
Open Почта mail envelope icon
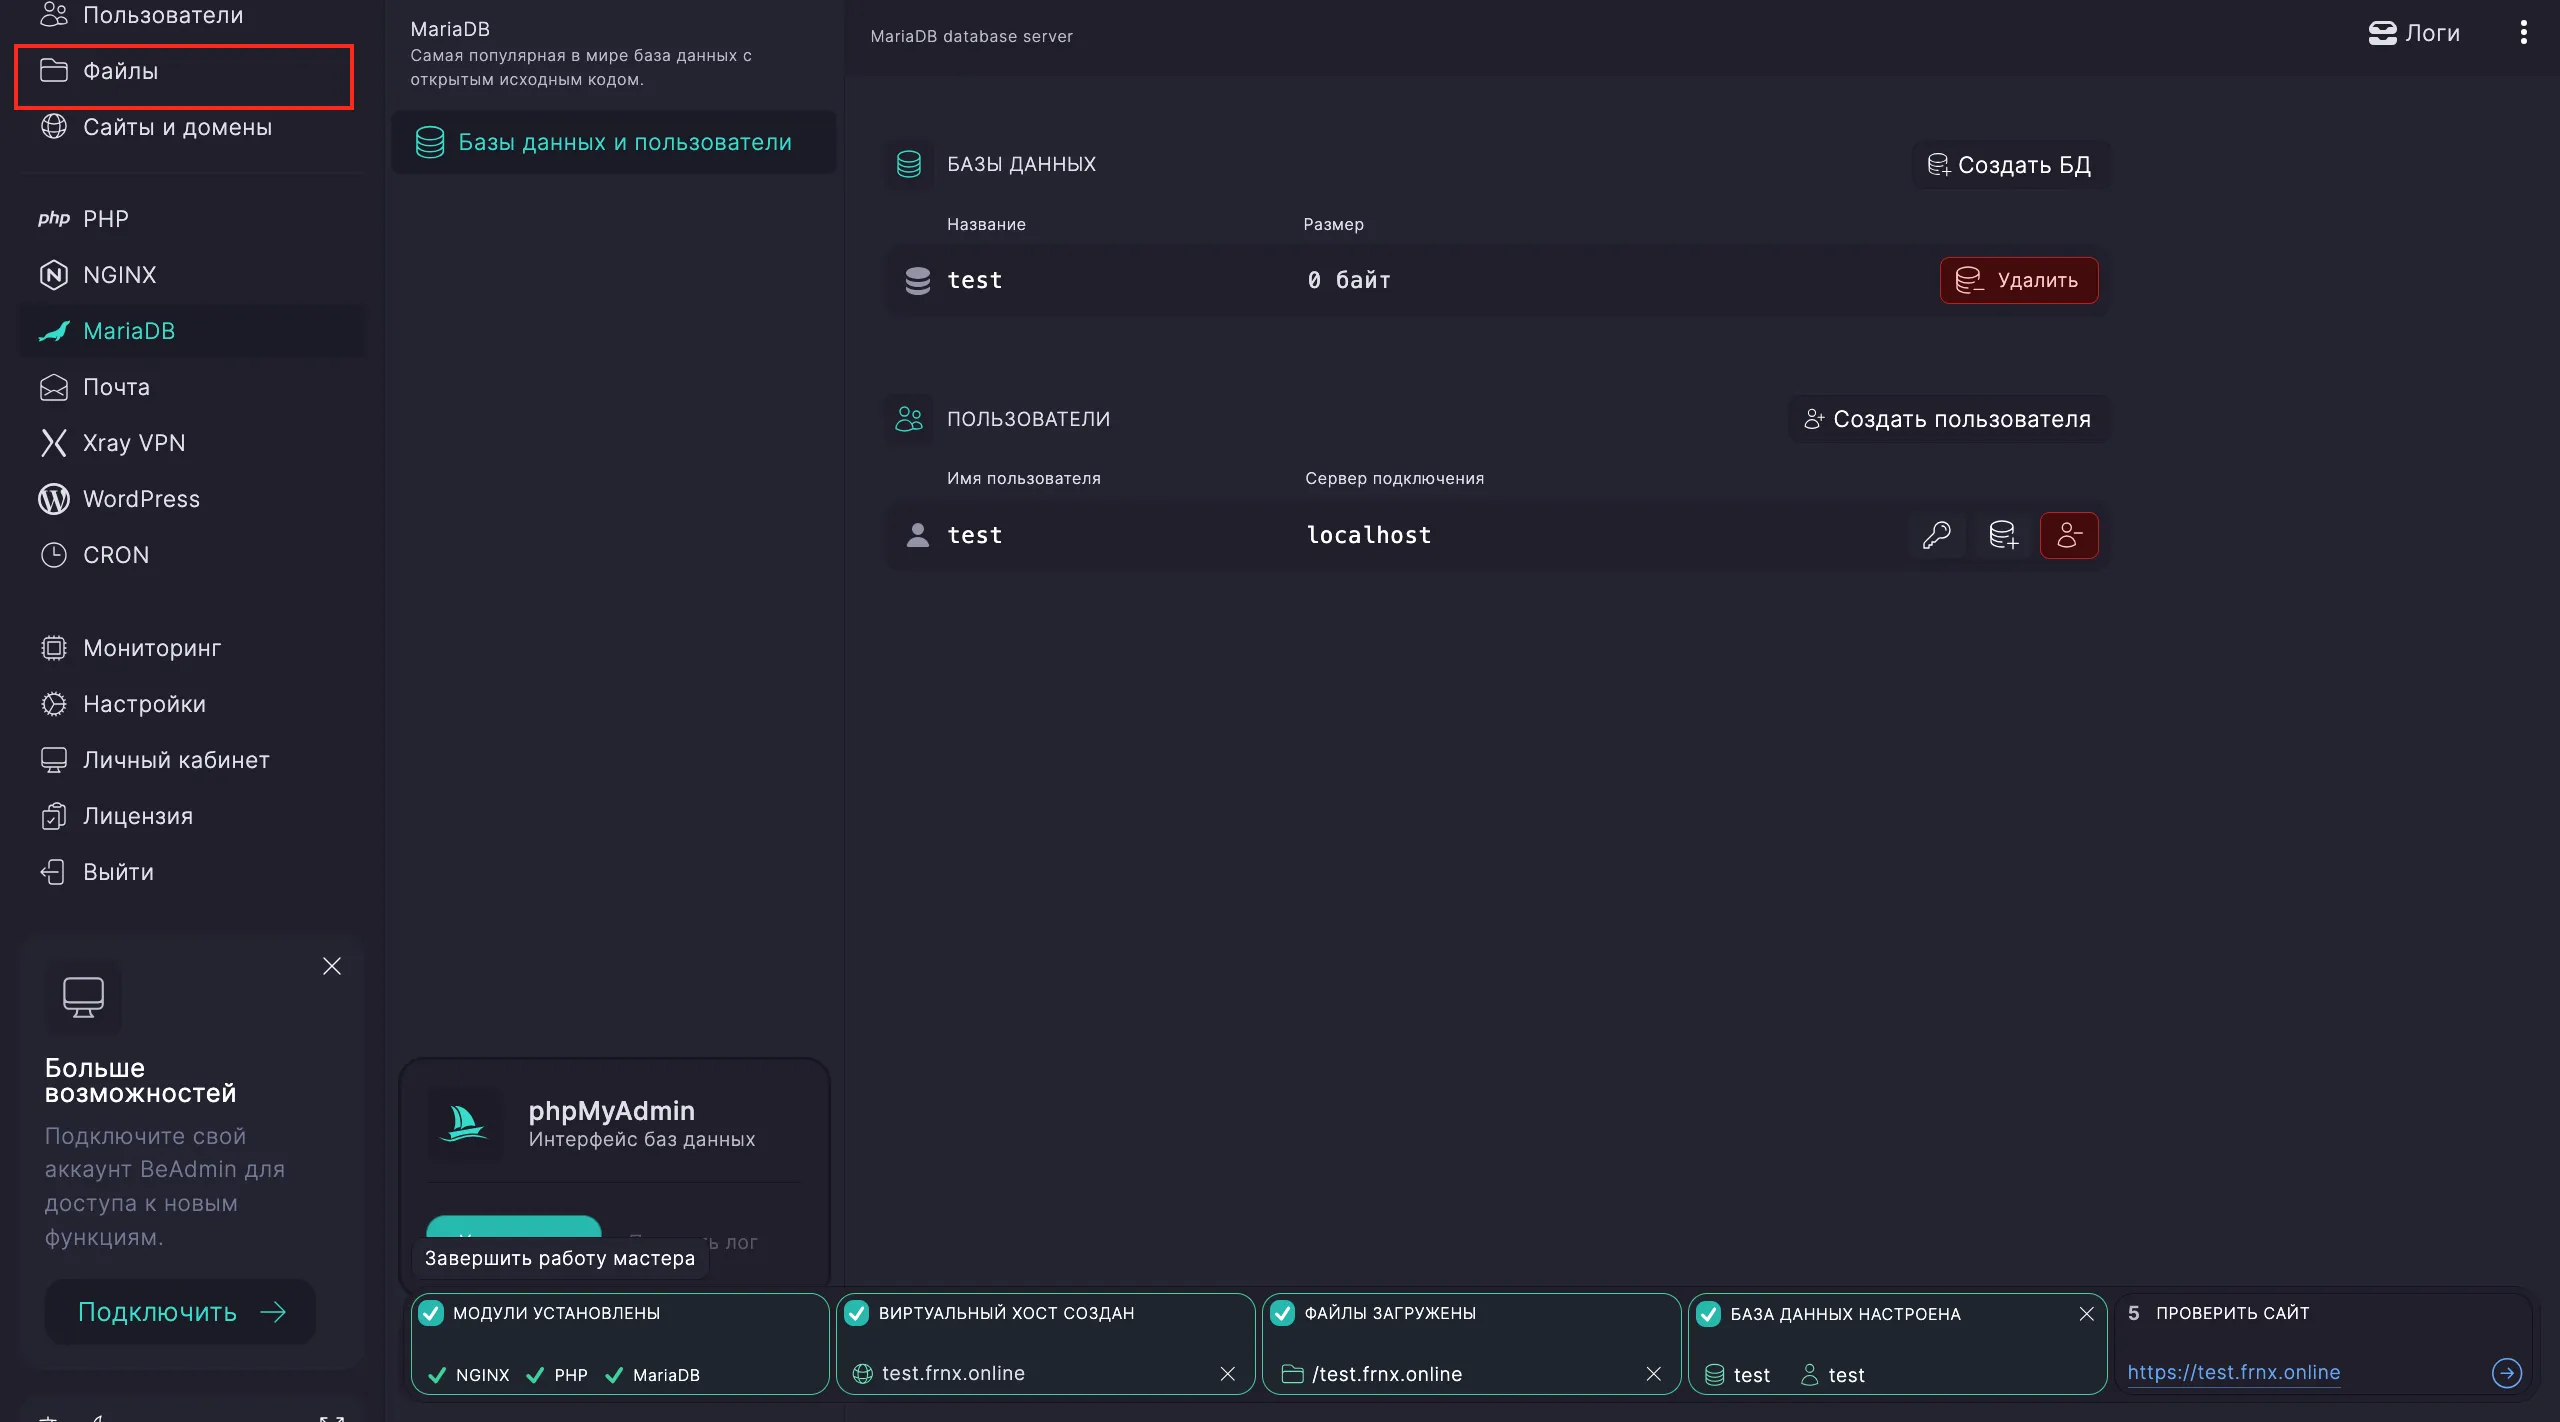click(53, 387)
